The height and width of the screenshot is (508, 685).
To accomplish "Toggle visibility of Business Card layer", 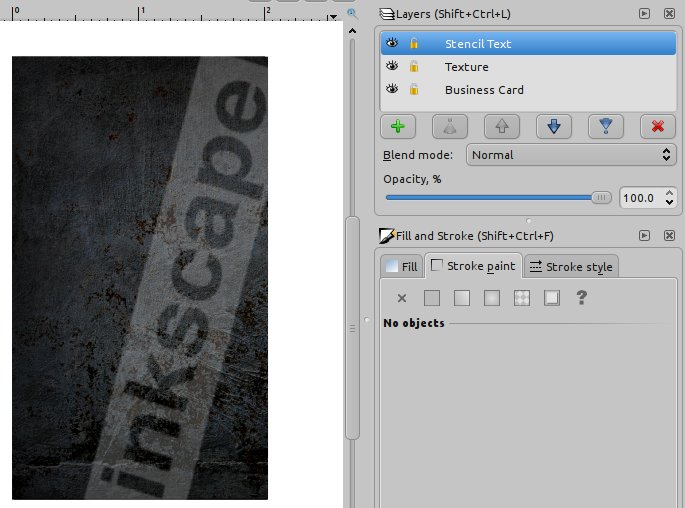I will point(392,89).
